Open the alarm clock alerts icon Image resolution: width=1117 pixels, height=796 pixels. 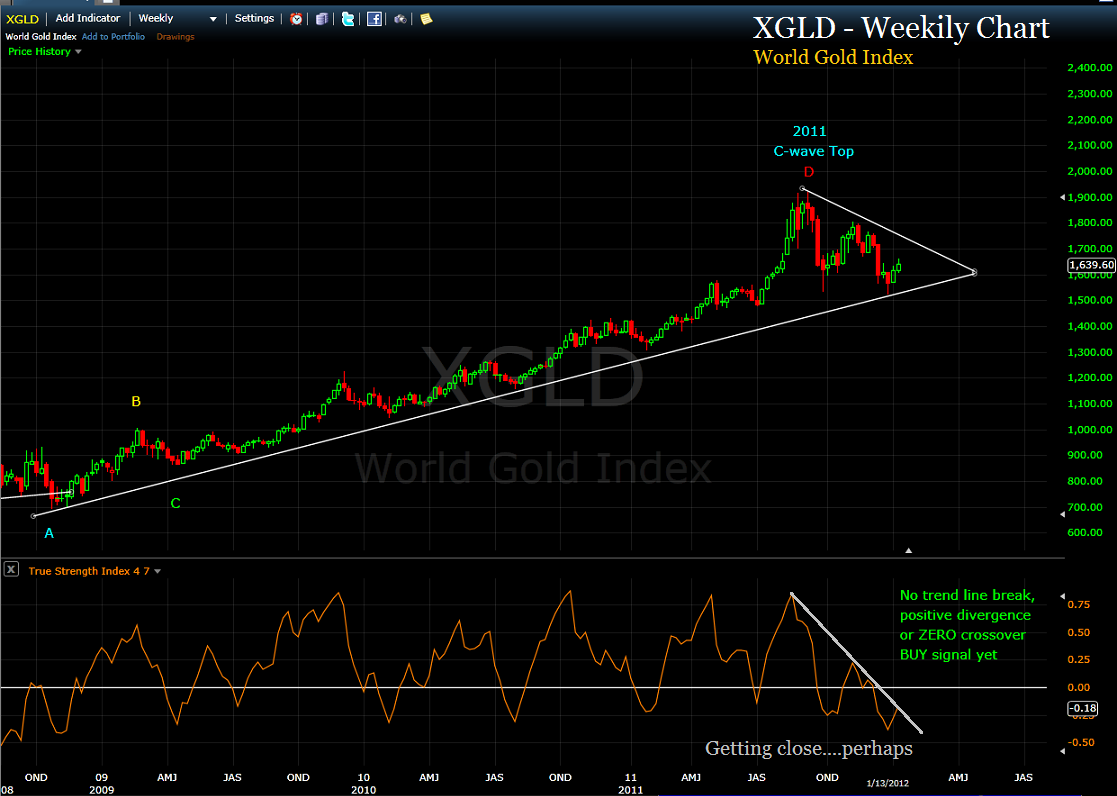click(x=296, y=18)
